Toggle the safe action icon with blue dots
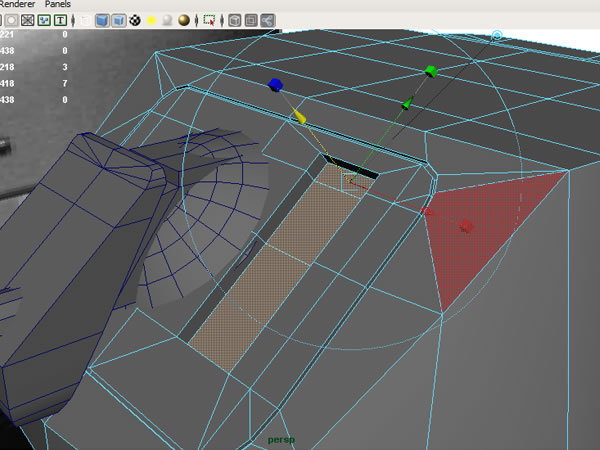This screenshot has height=450, width=600. click(x=44, y=20)
